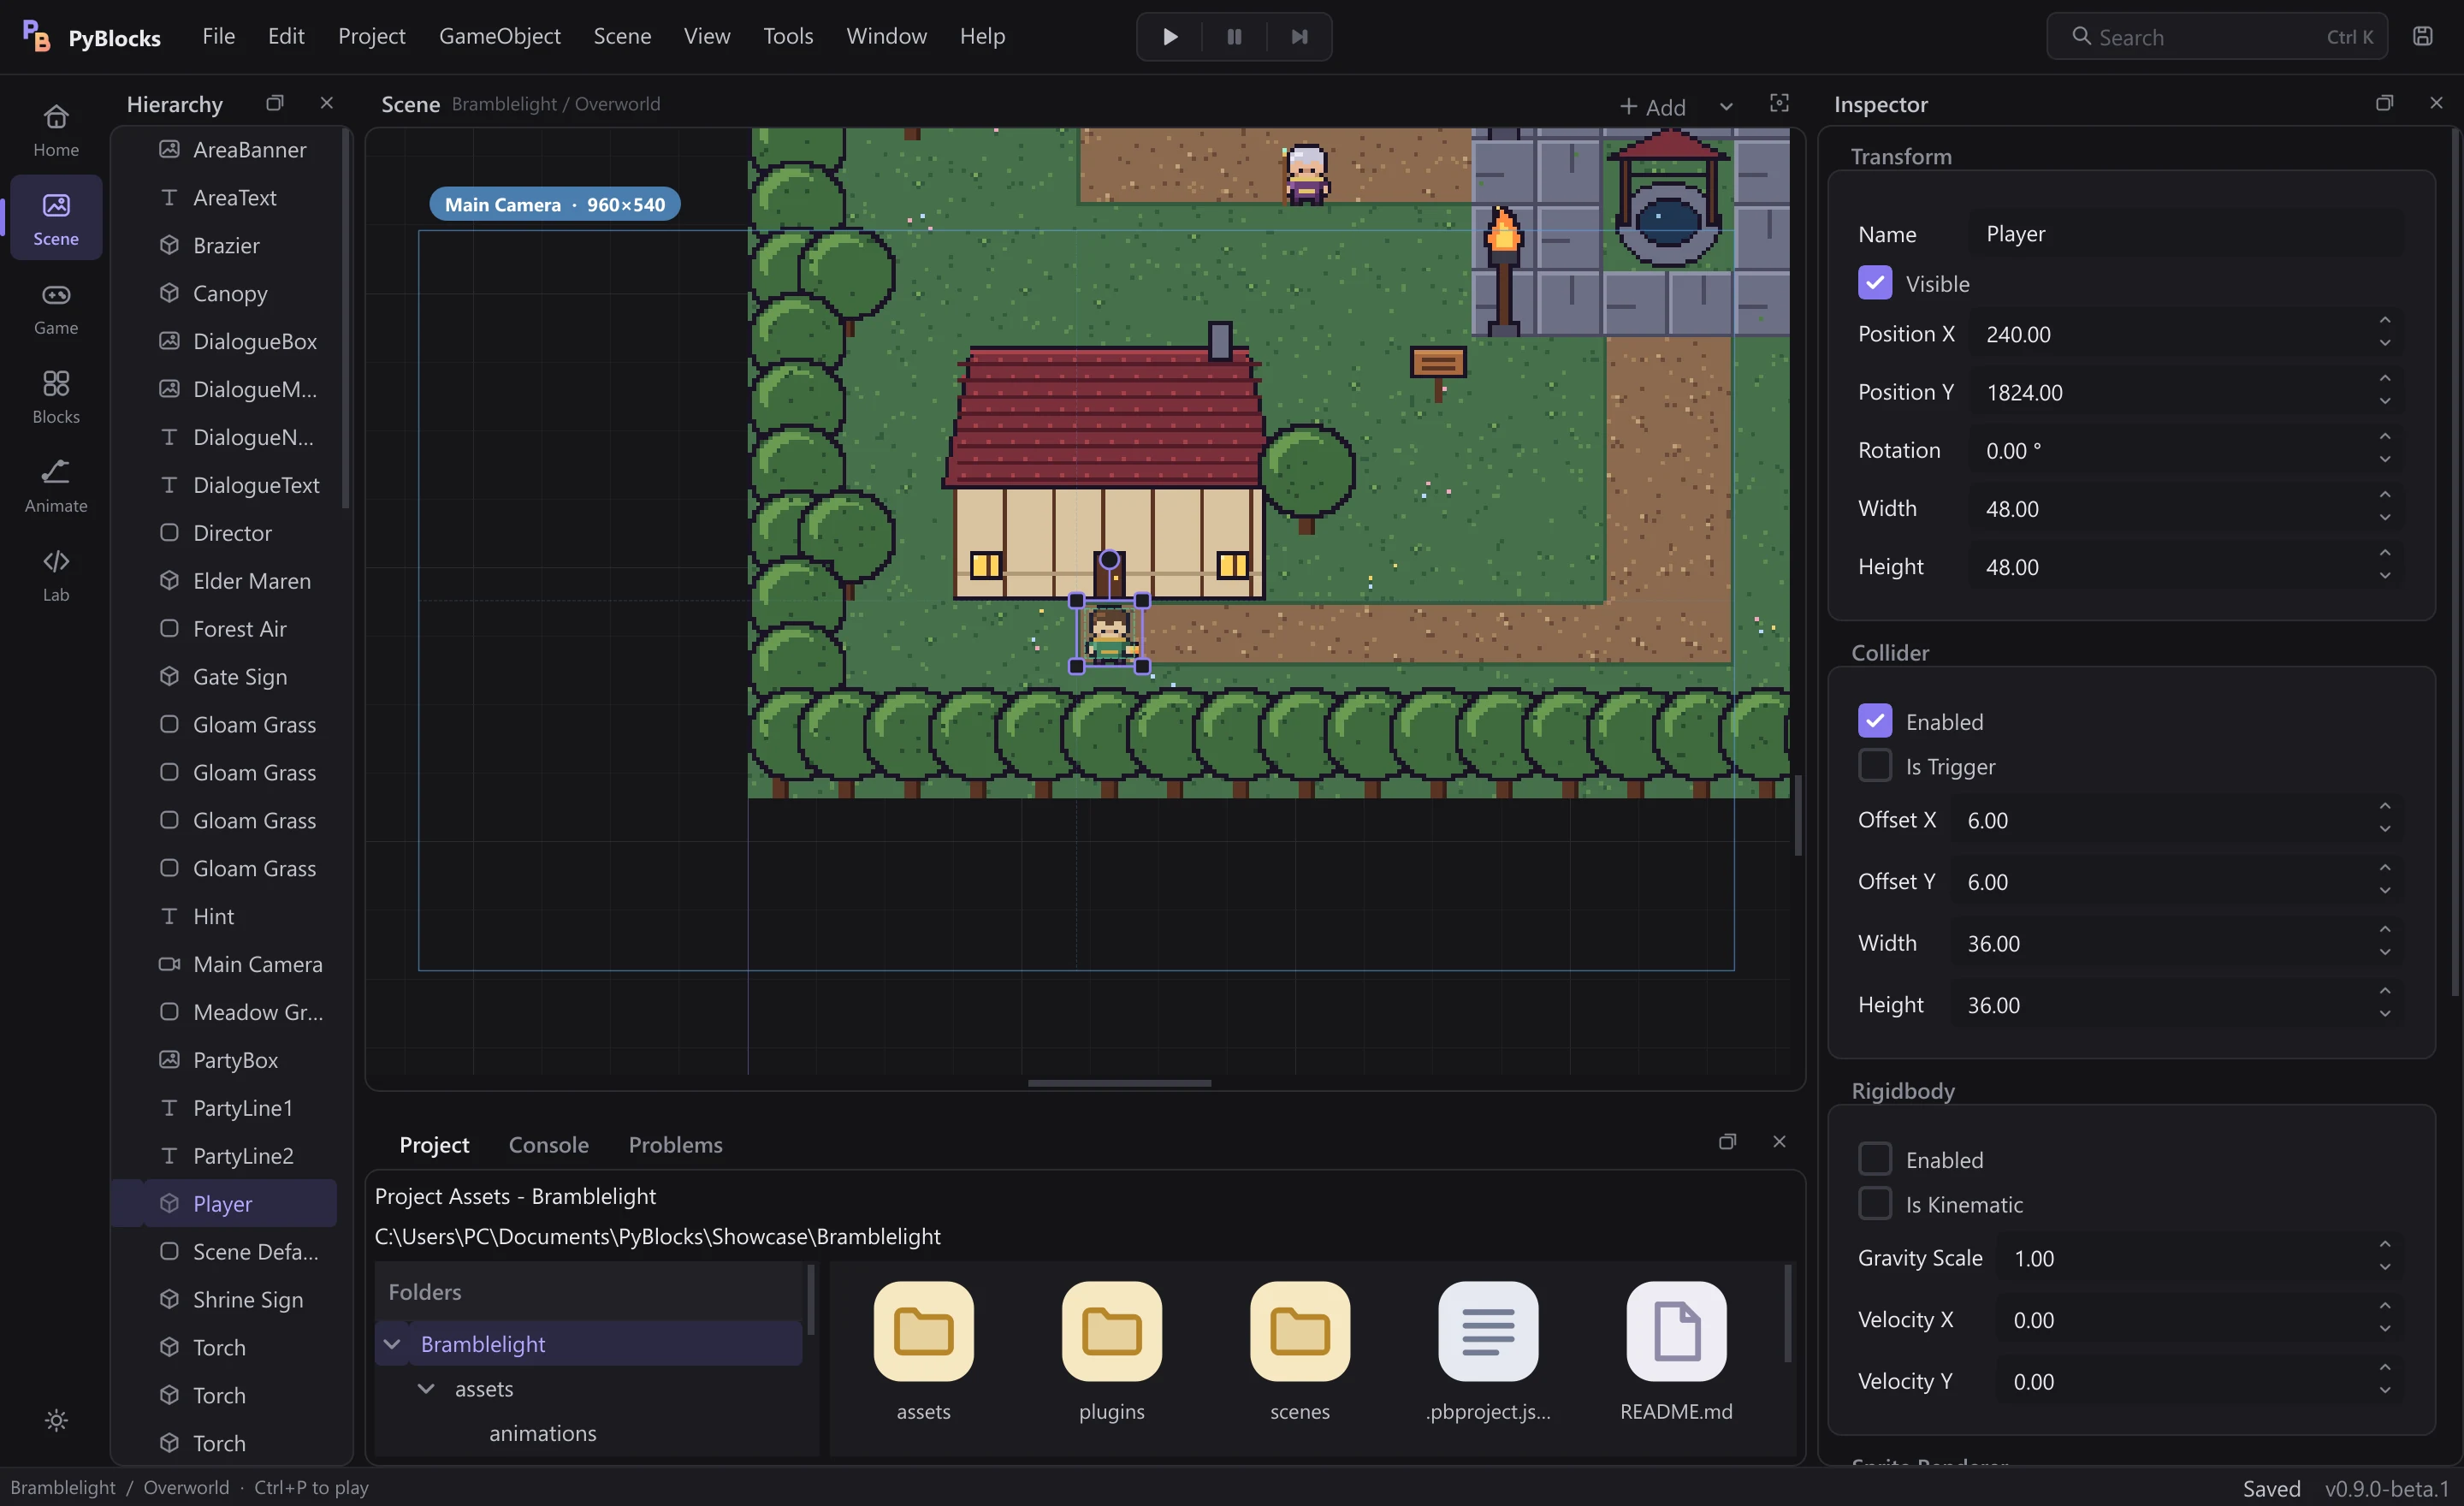Select Main Camera in Hierarchy
This screenshot has height=1506, width=2464.
pos(241,964)
